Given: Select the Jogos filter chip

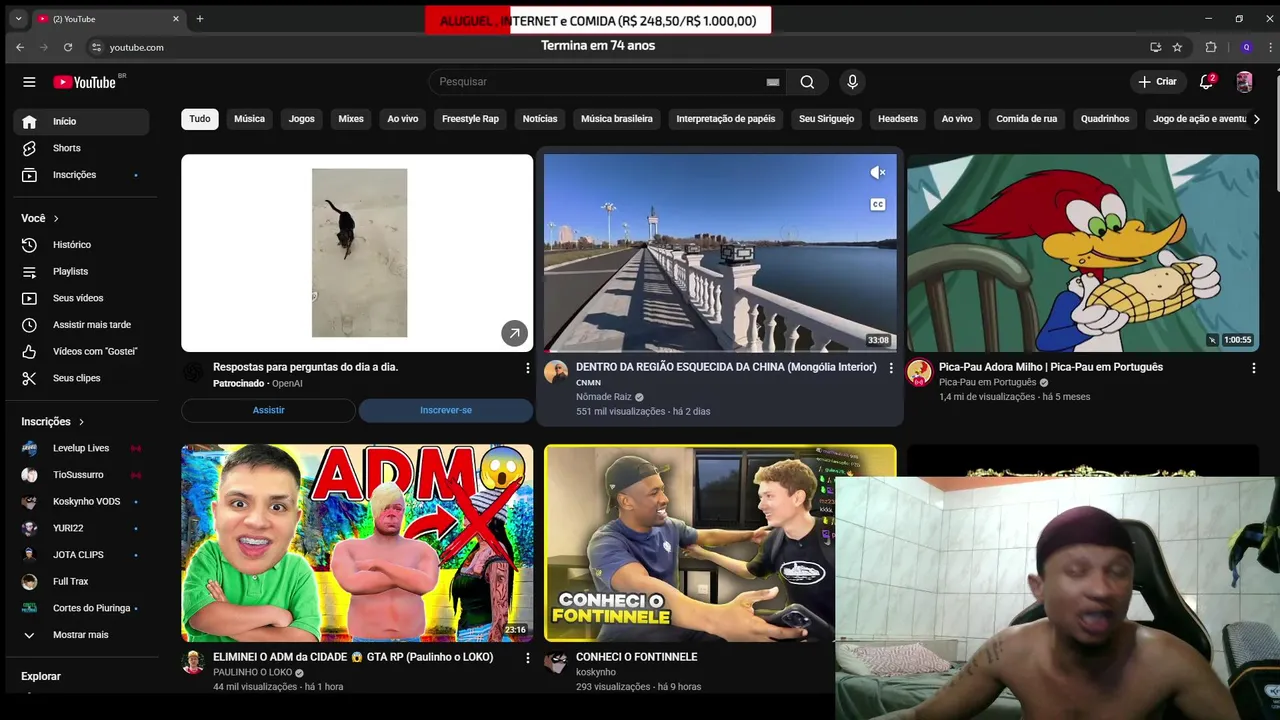Looking at the screenshot, I should pos(302,119).
